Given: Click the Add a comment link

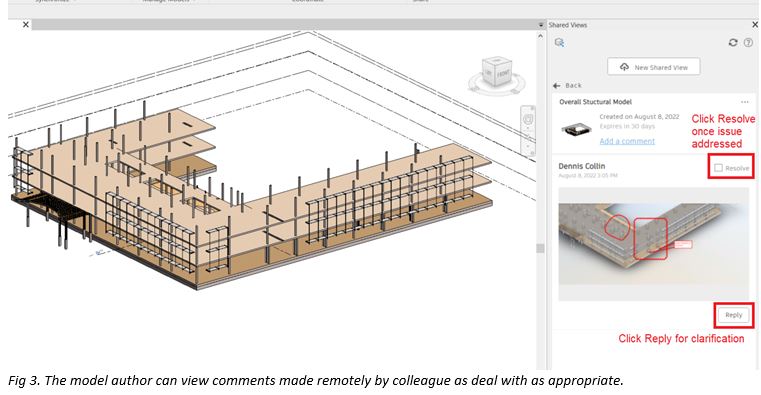Looking at the screenshot, I should [627, 141].
